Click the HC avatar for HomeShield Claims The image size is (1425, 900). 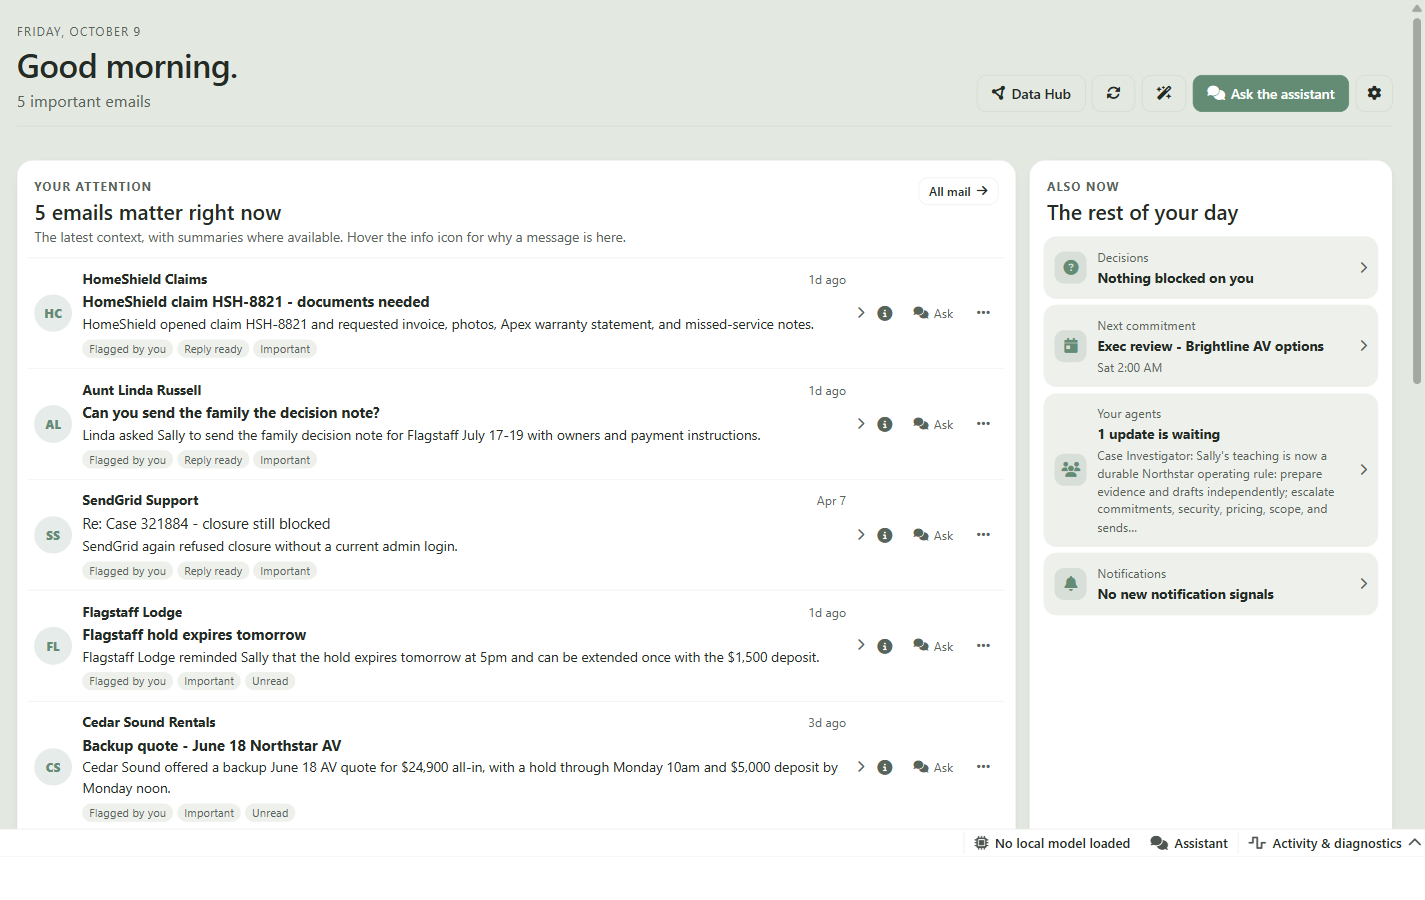[53, 313]
